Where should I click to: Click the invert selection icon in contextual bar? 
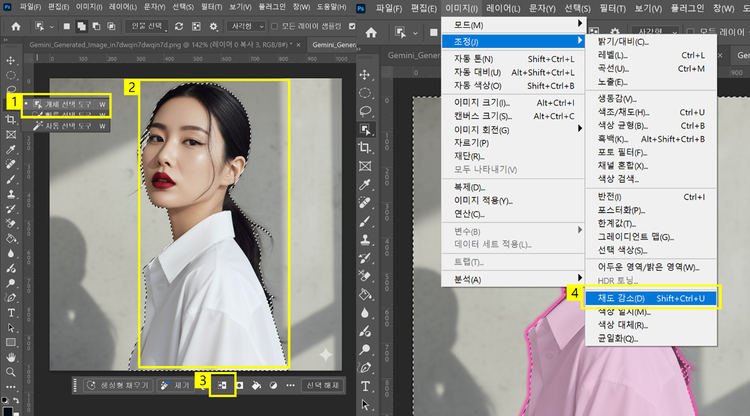[x=224, y=385]
